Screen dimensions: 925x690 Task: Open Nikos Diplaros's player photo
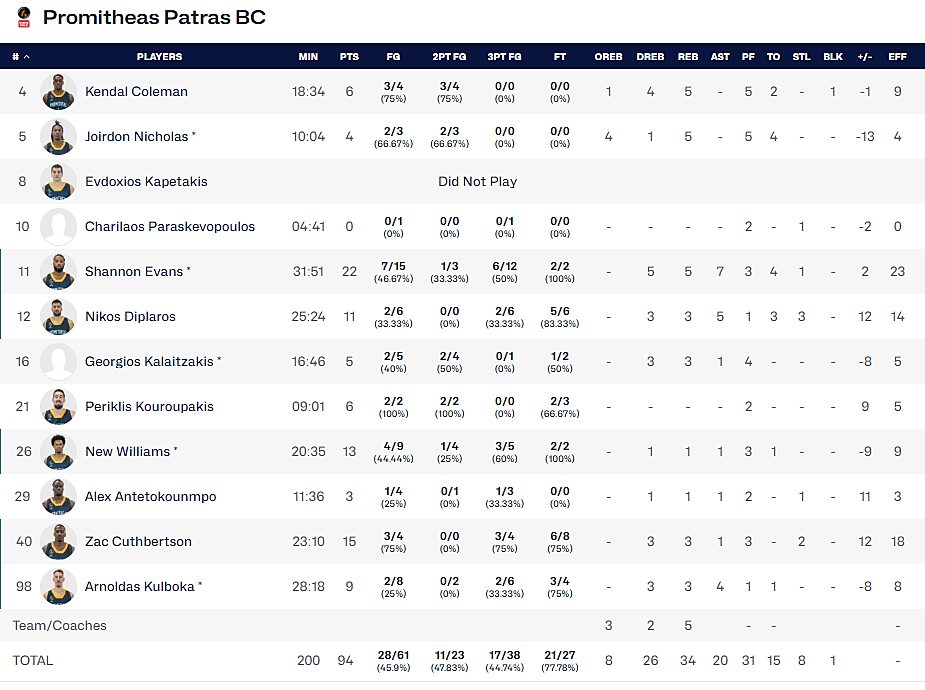[58, 317]
